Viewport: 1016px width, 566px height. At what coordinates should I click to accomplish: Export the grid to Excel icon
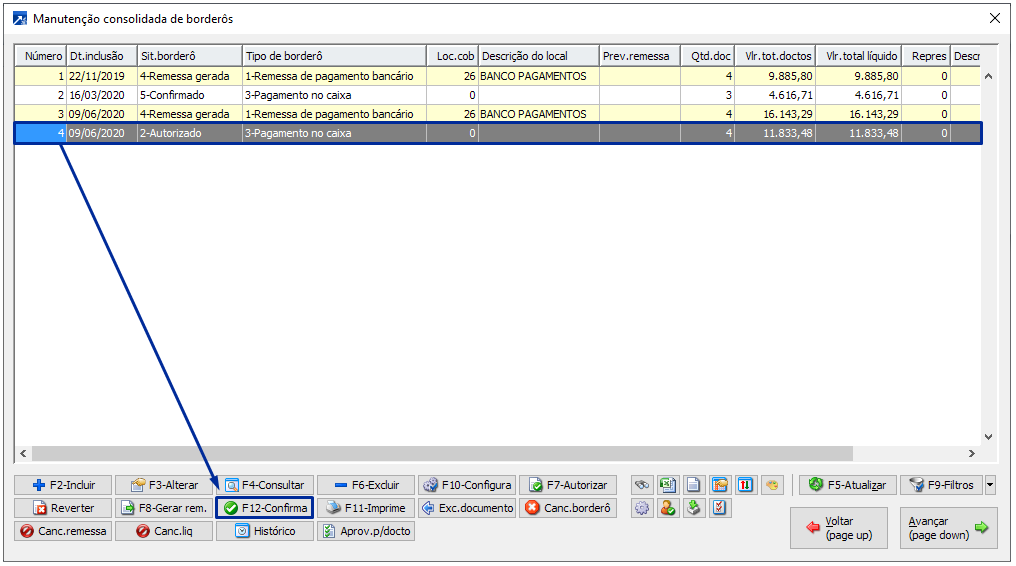(x=667, y=485)
